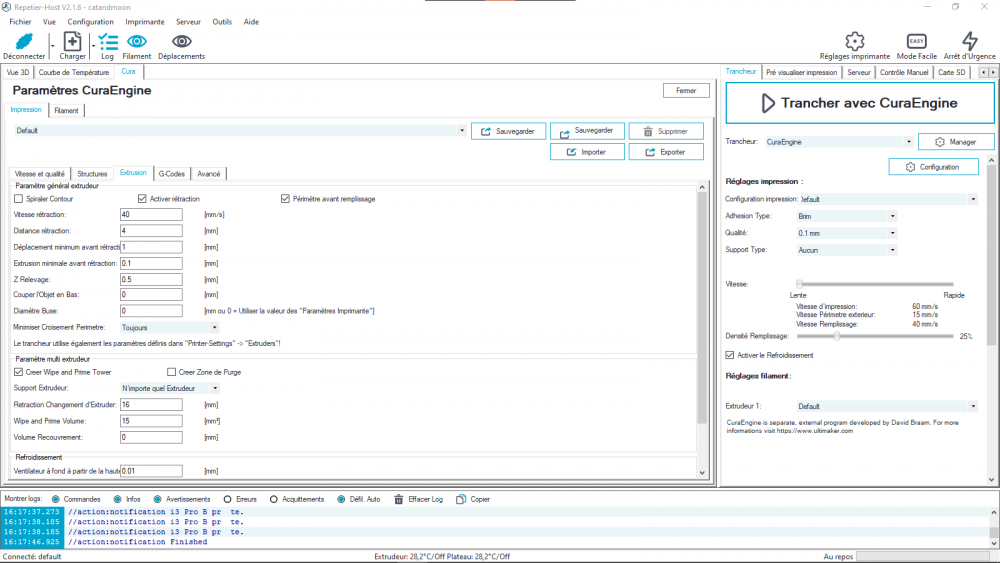Open the Configuration menu
The height and width of the screenshot is (563, 1000).
pos(91,22)
